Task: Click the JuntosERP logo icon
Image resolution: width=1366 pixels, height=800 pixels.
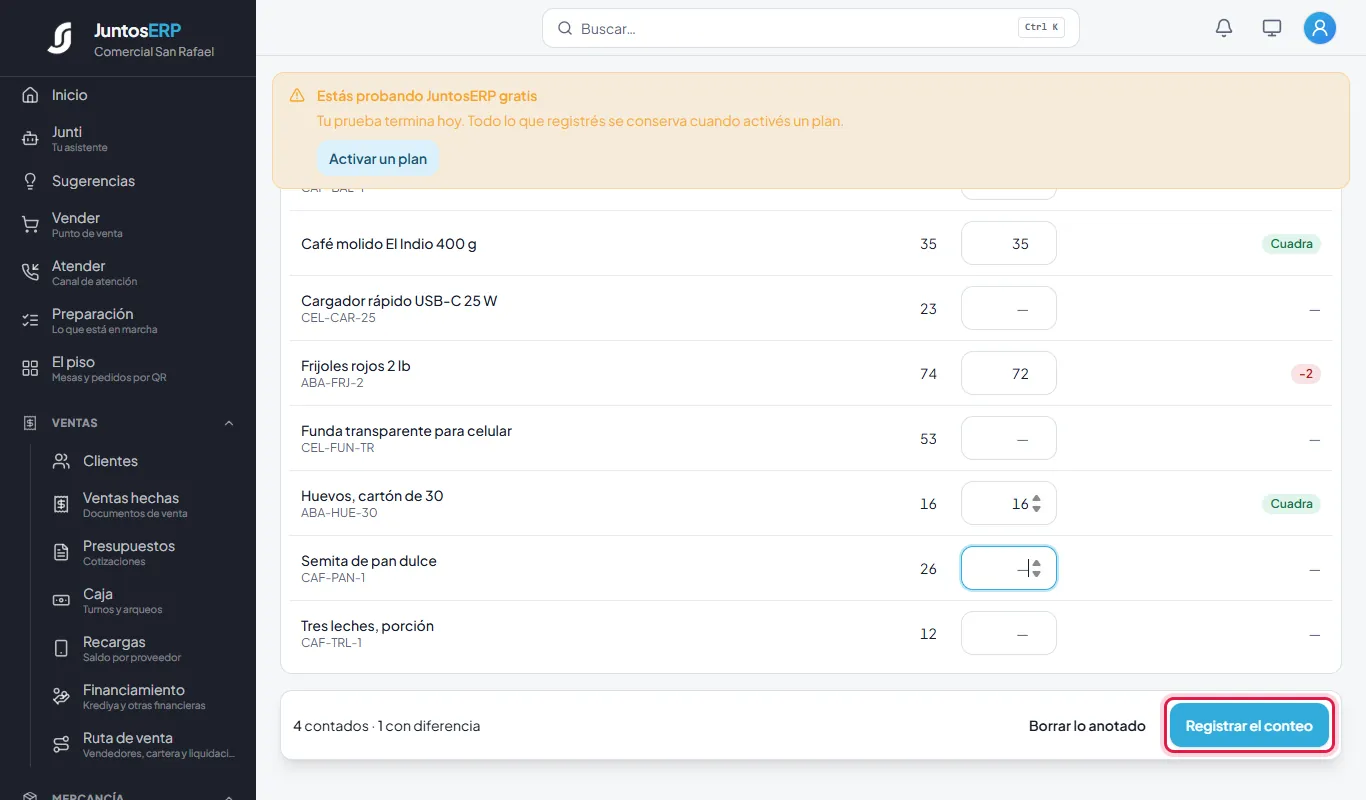Action: pyautogui.click(x=60, y=38)
